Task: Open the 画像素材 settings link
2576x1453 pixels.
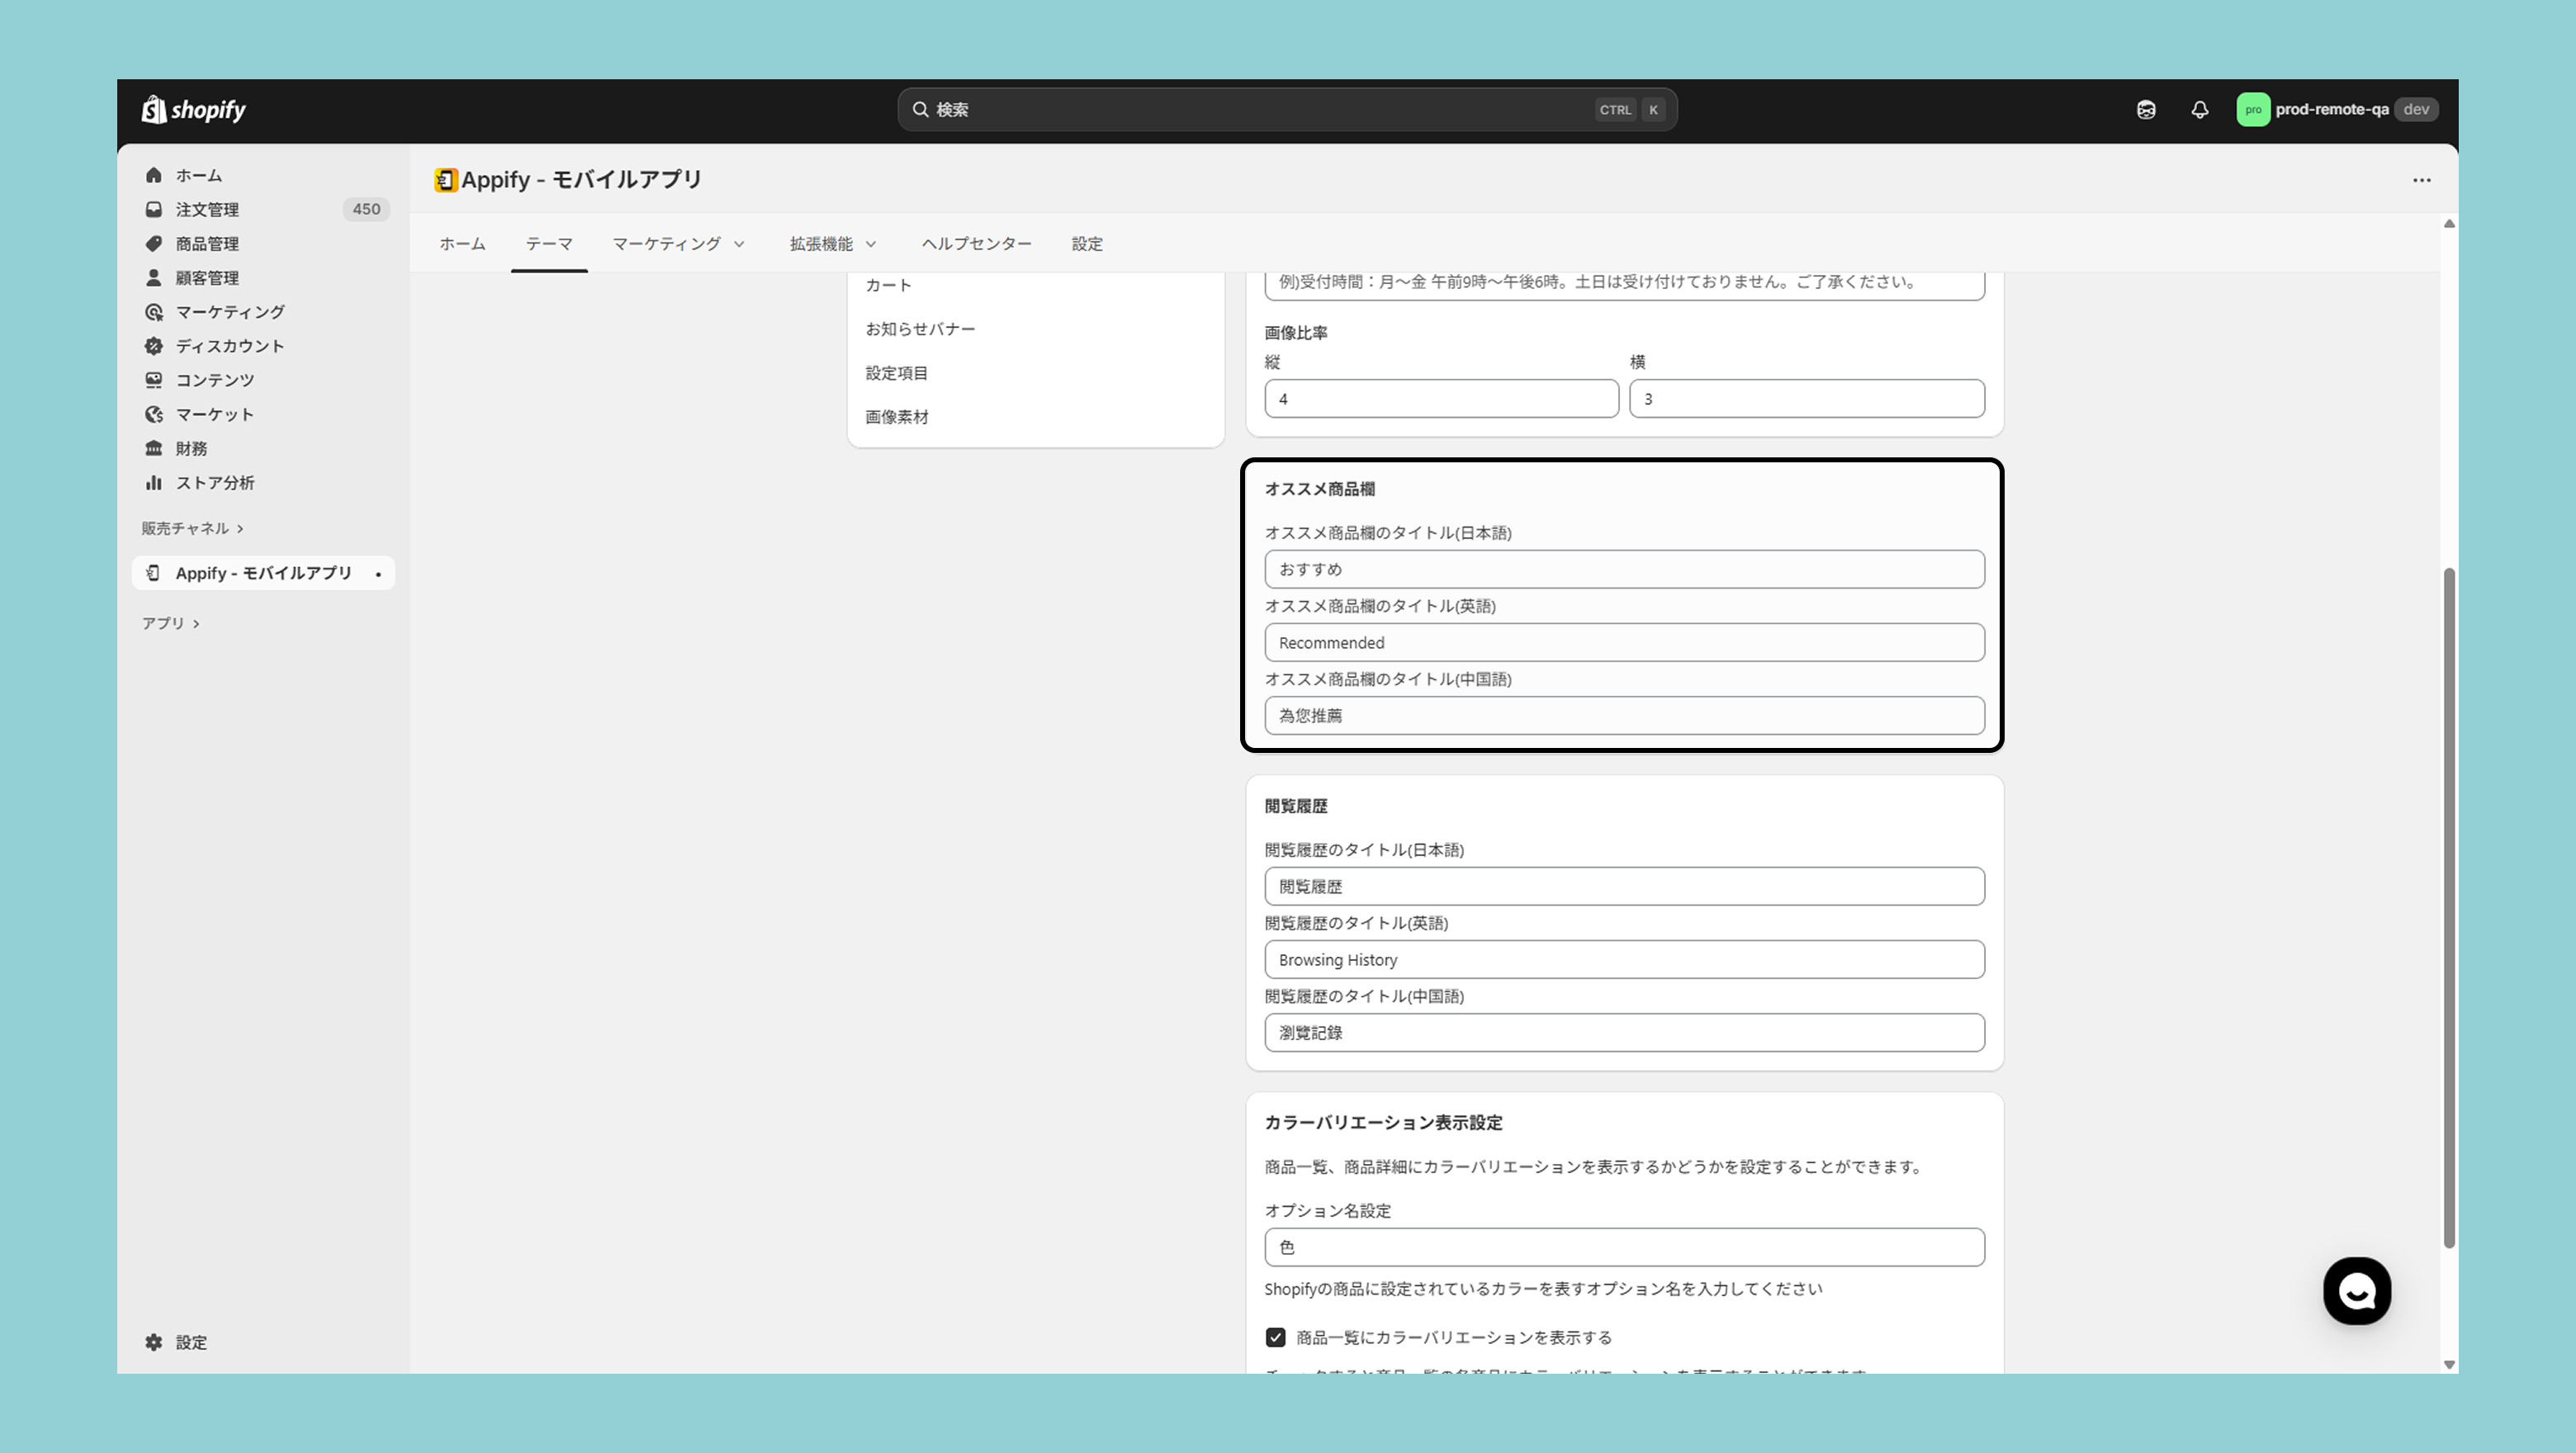Action: pyautogui.click(x=897, y=417)
